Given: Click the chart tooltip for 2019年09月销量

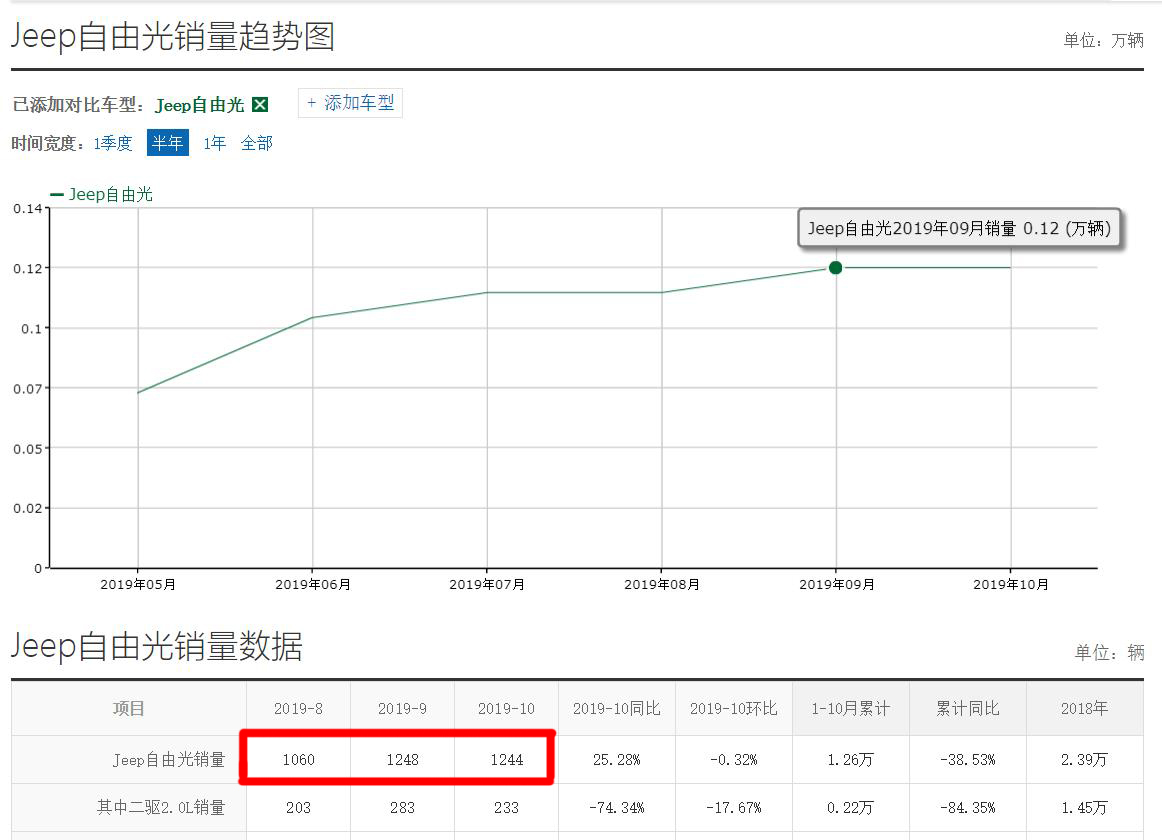Looking at the screenshot, I should [x=958, y=229].
